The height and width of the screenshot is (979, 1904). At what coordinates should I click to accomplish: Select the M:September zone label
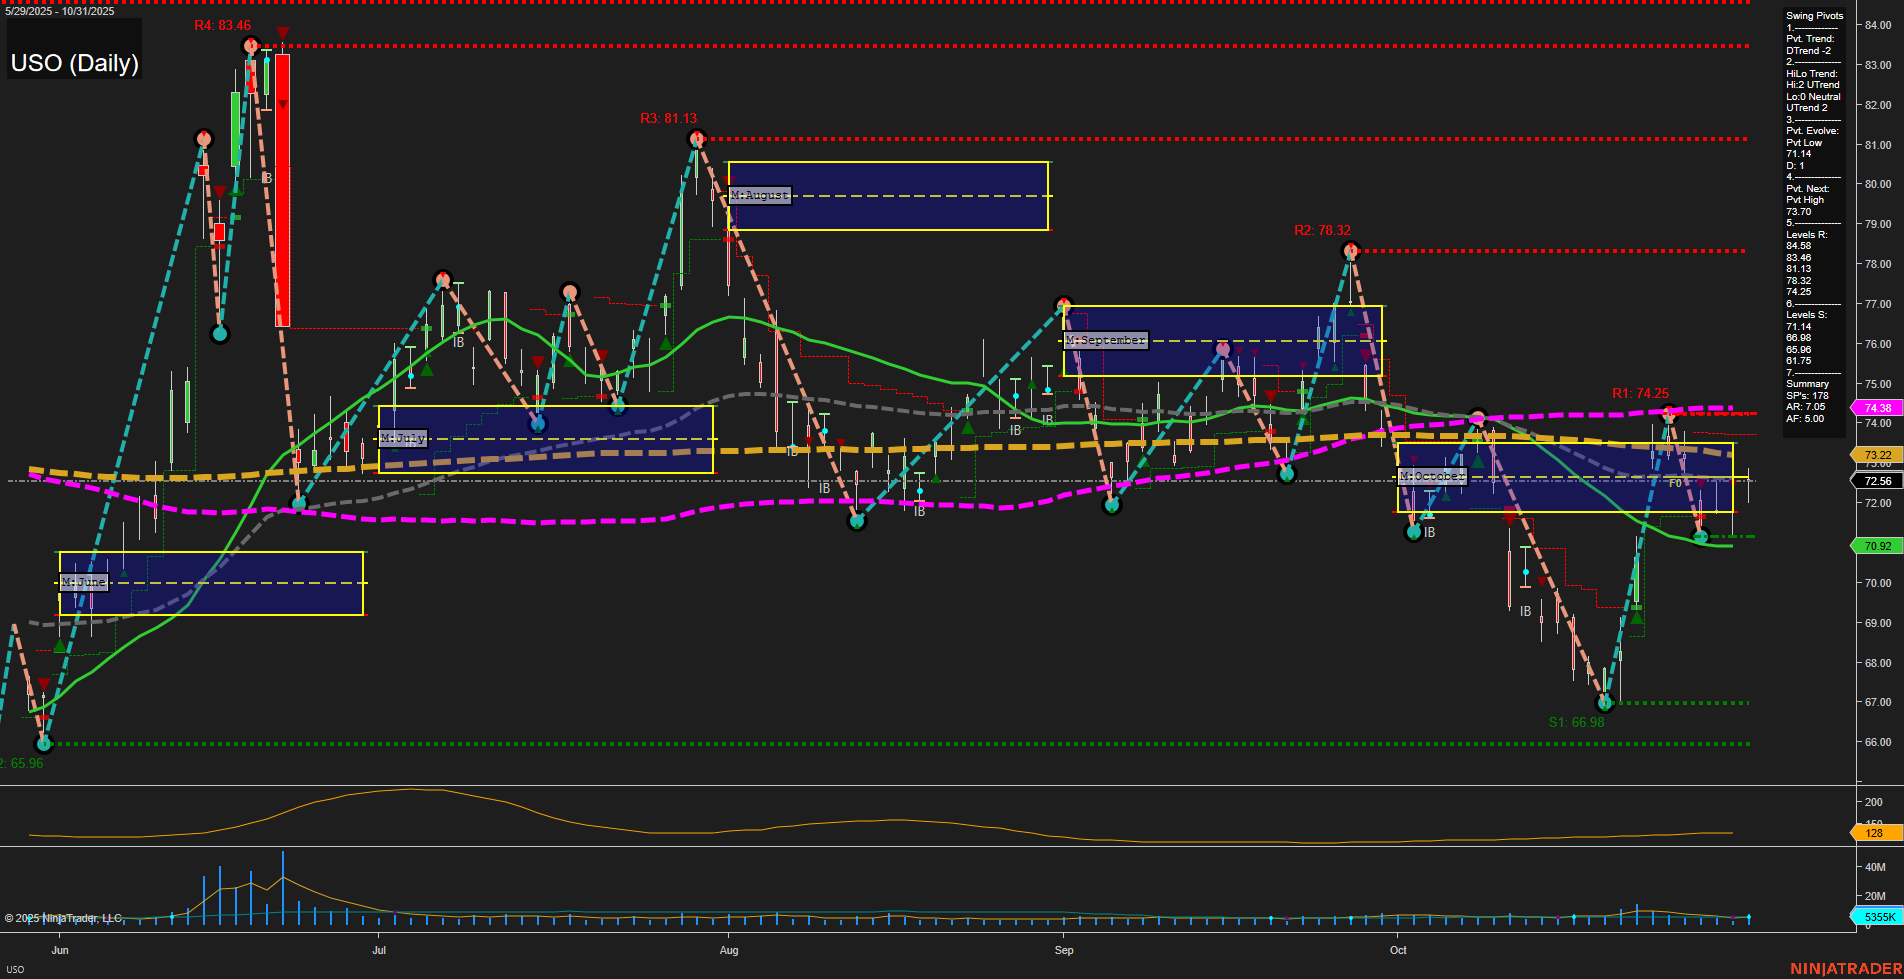point(1107,340)
